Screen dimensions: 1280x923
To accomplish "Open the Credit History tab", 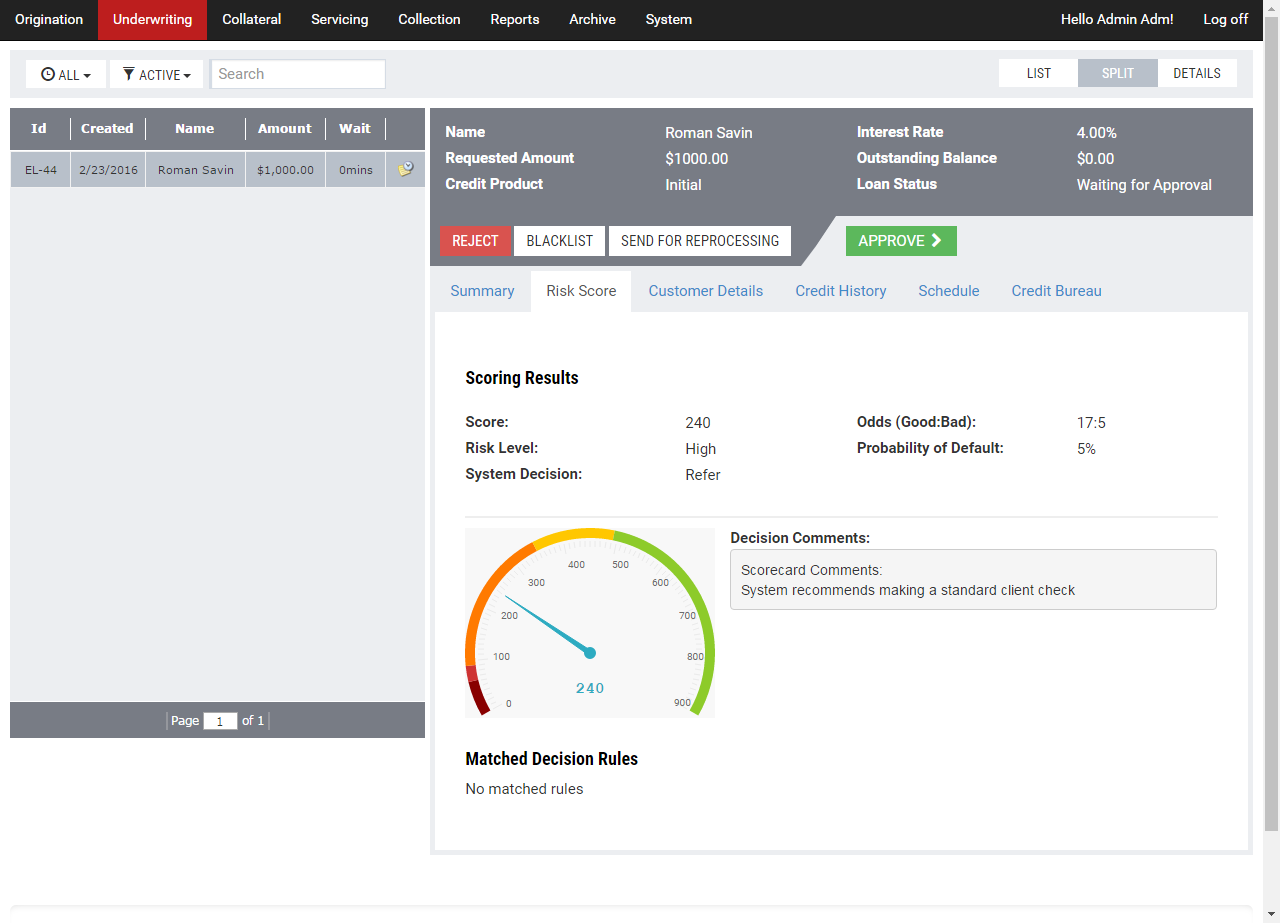I will click(x=841, y=291).
